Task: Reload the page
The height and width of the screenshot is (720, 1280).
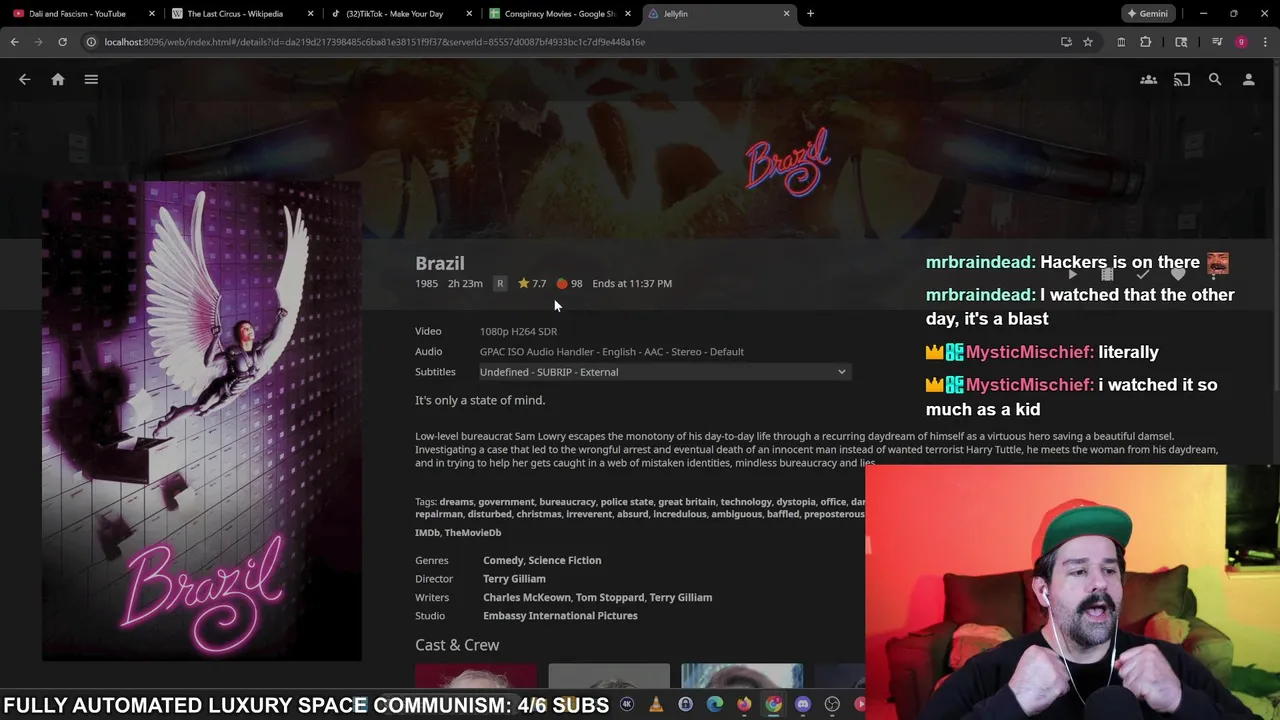Action: (x=62, y=42)
